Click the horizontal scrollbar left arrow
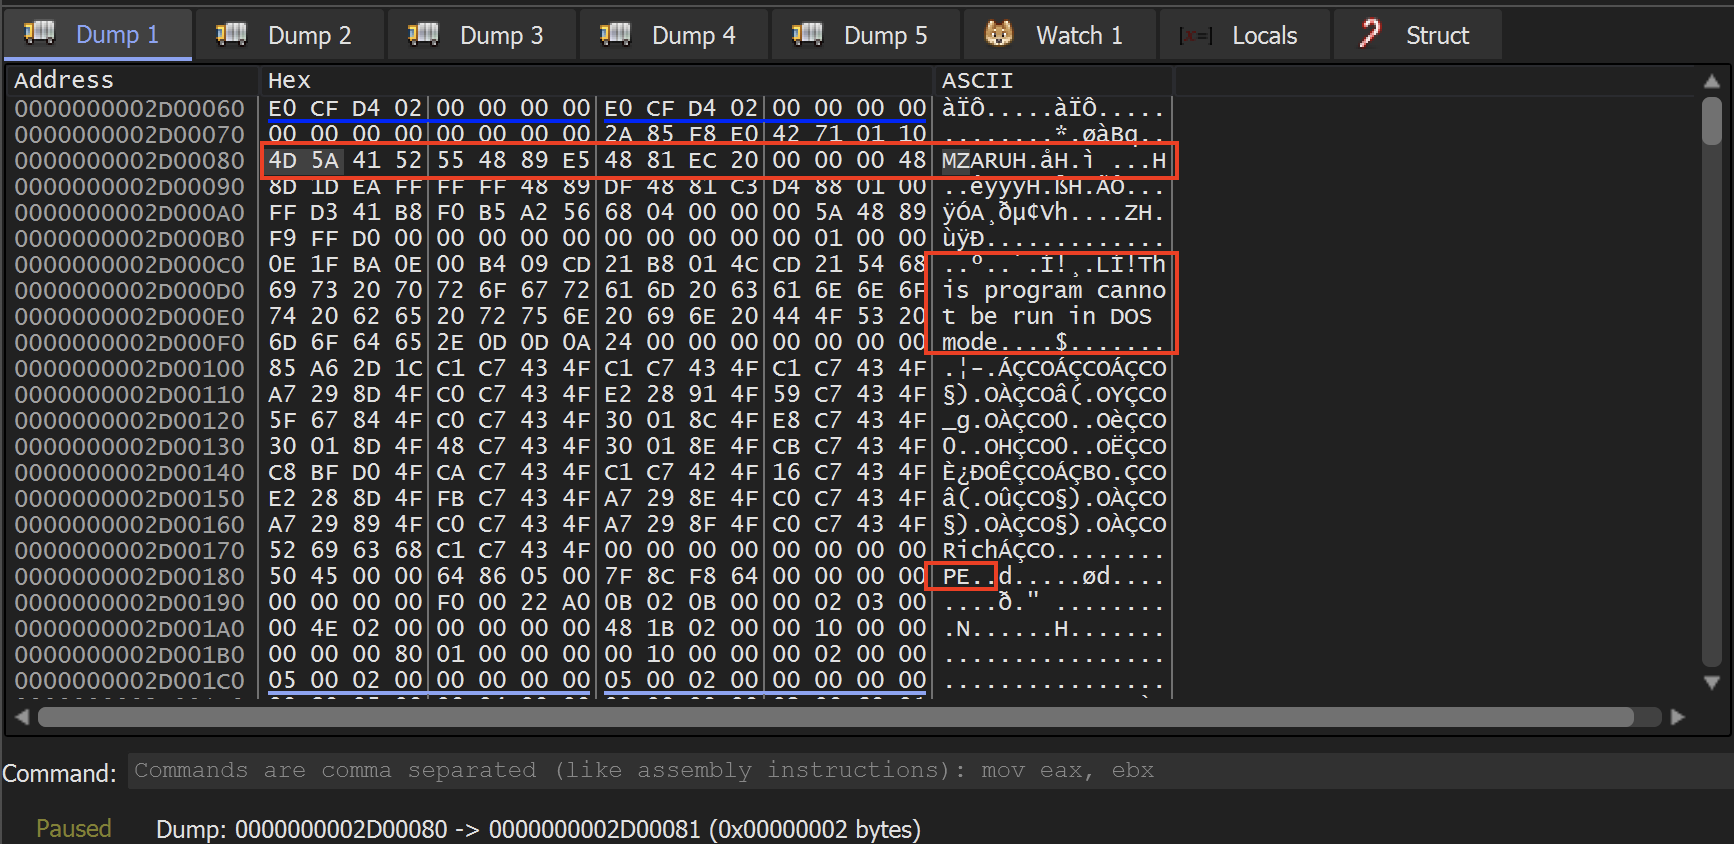The width and height of the screenshot is (1734, 844). 22,717
